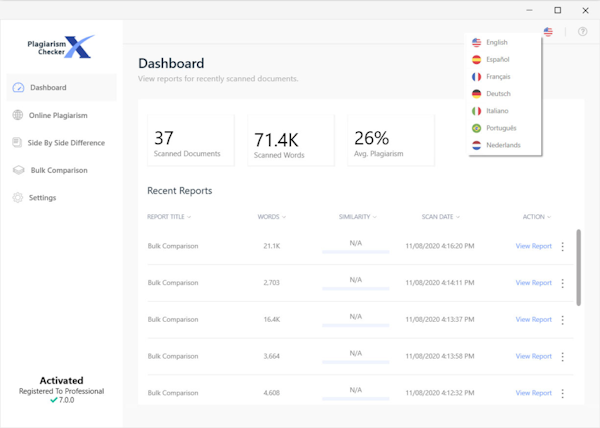Screen dimensions: 600x428
Task: Click the Side By Side Difference document icon
Action: coord(18,143)
